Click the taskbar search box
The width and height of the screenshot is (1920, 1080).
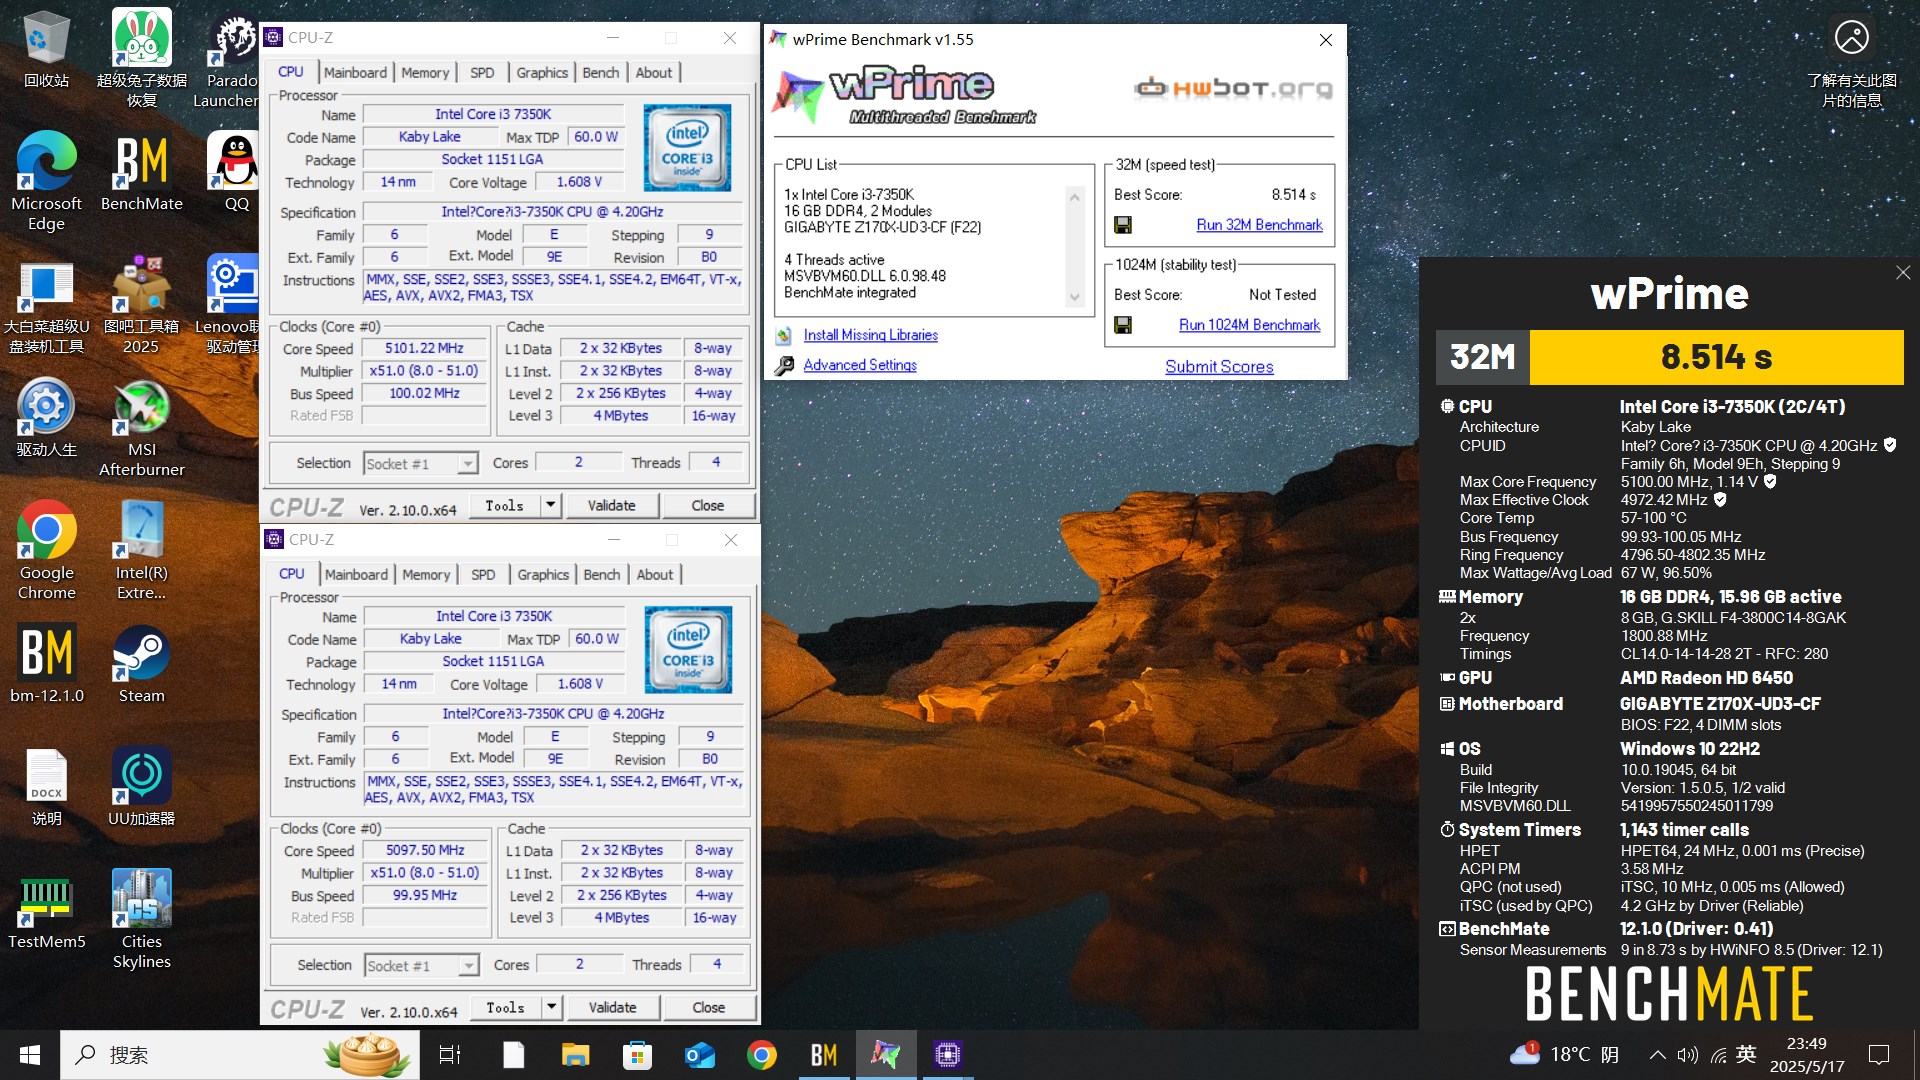(240, 1054)
